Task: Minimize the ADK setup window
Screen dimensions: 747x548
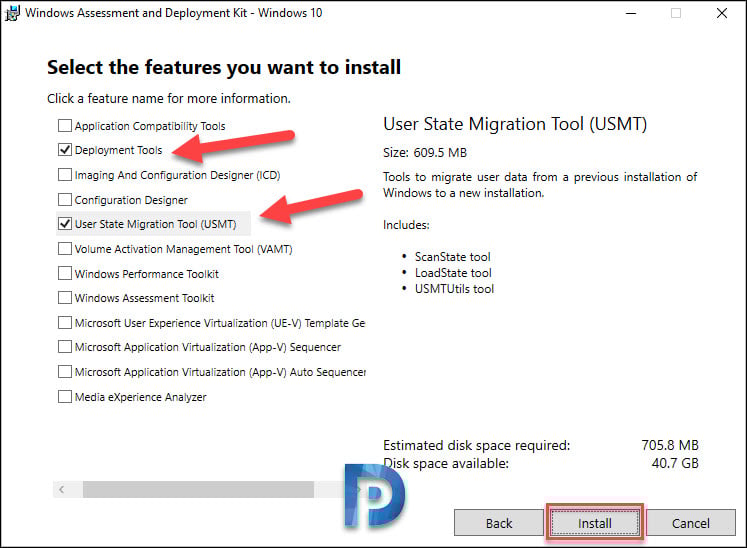Action: (x=631, y=13)
